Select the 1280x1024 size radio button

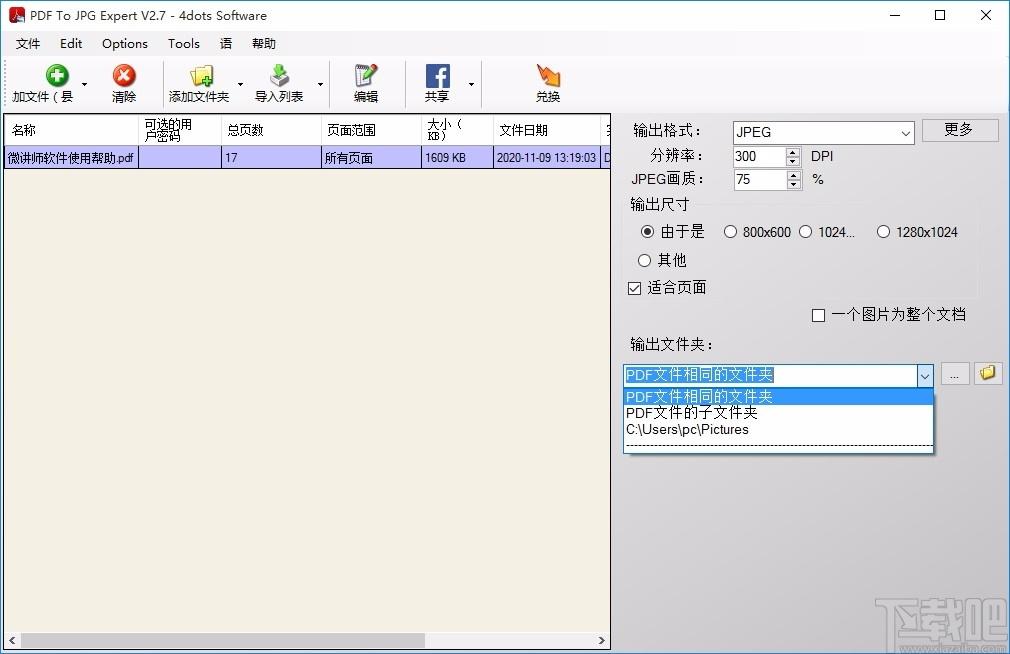pyautogui.click(x=883, y=231)
